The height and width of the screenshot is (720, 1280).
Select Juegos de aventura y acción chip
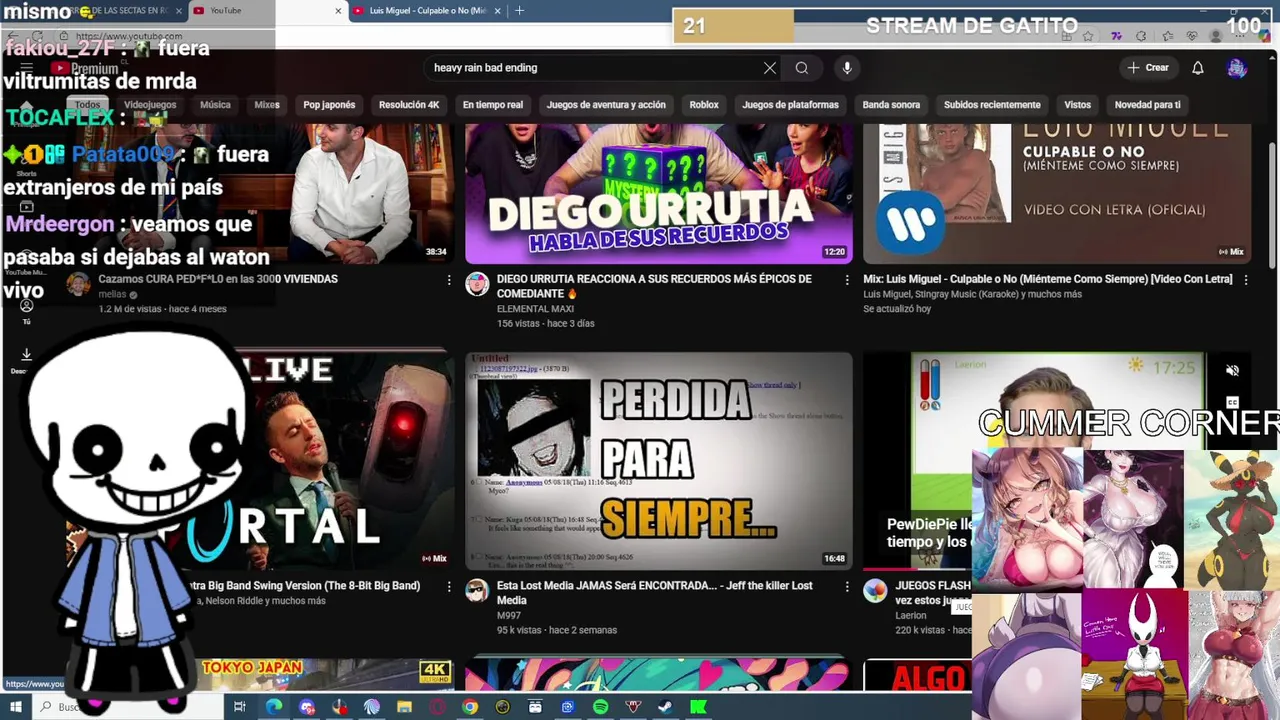click(x=606, y=105)
